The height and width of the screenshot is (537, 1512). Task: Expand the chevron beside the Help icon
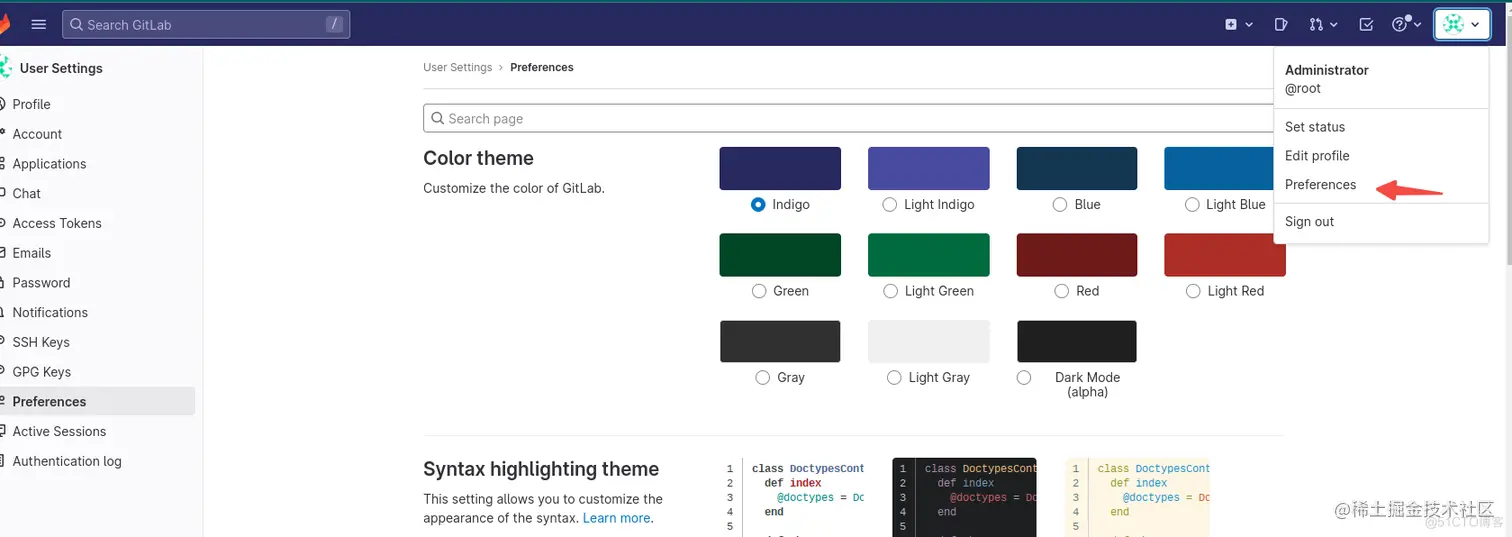[1418, 25]
